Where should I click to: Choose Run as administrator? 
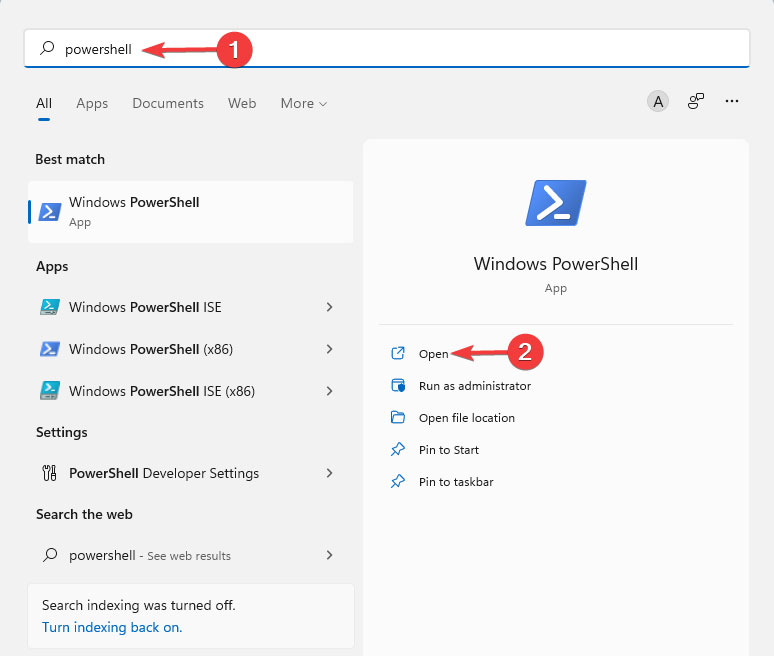[x=475, y=386]
